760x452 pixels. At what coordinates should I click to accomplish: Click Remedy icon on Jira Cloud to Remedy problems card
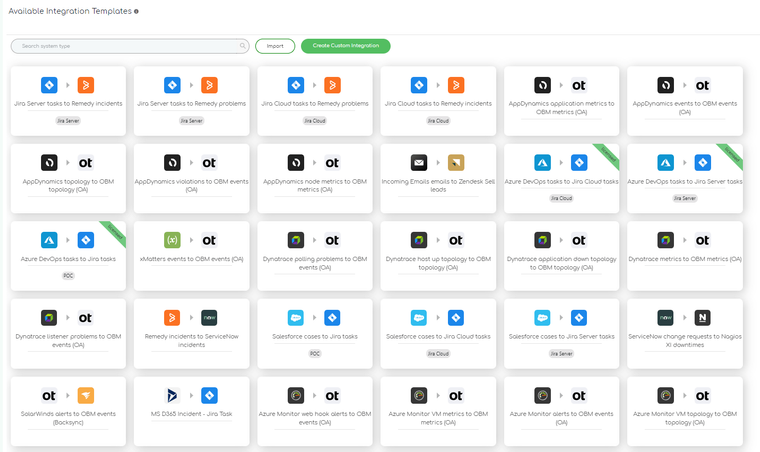tap(332, 85)
